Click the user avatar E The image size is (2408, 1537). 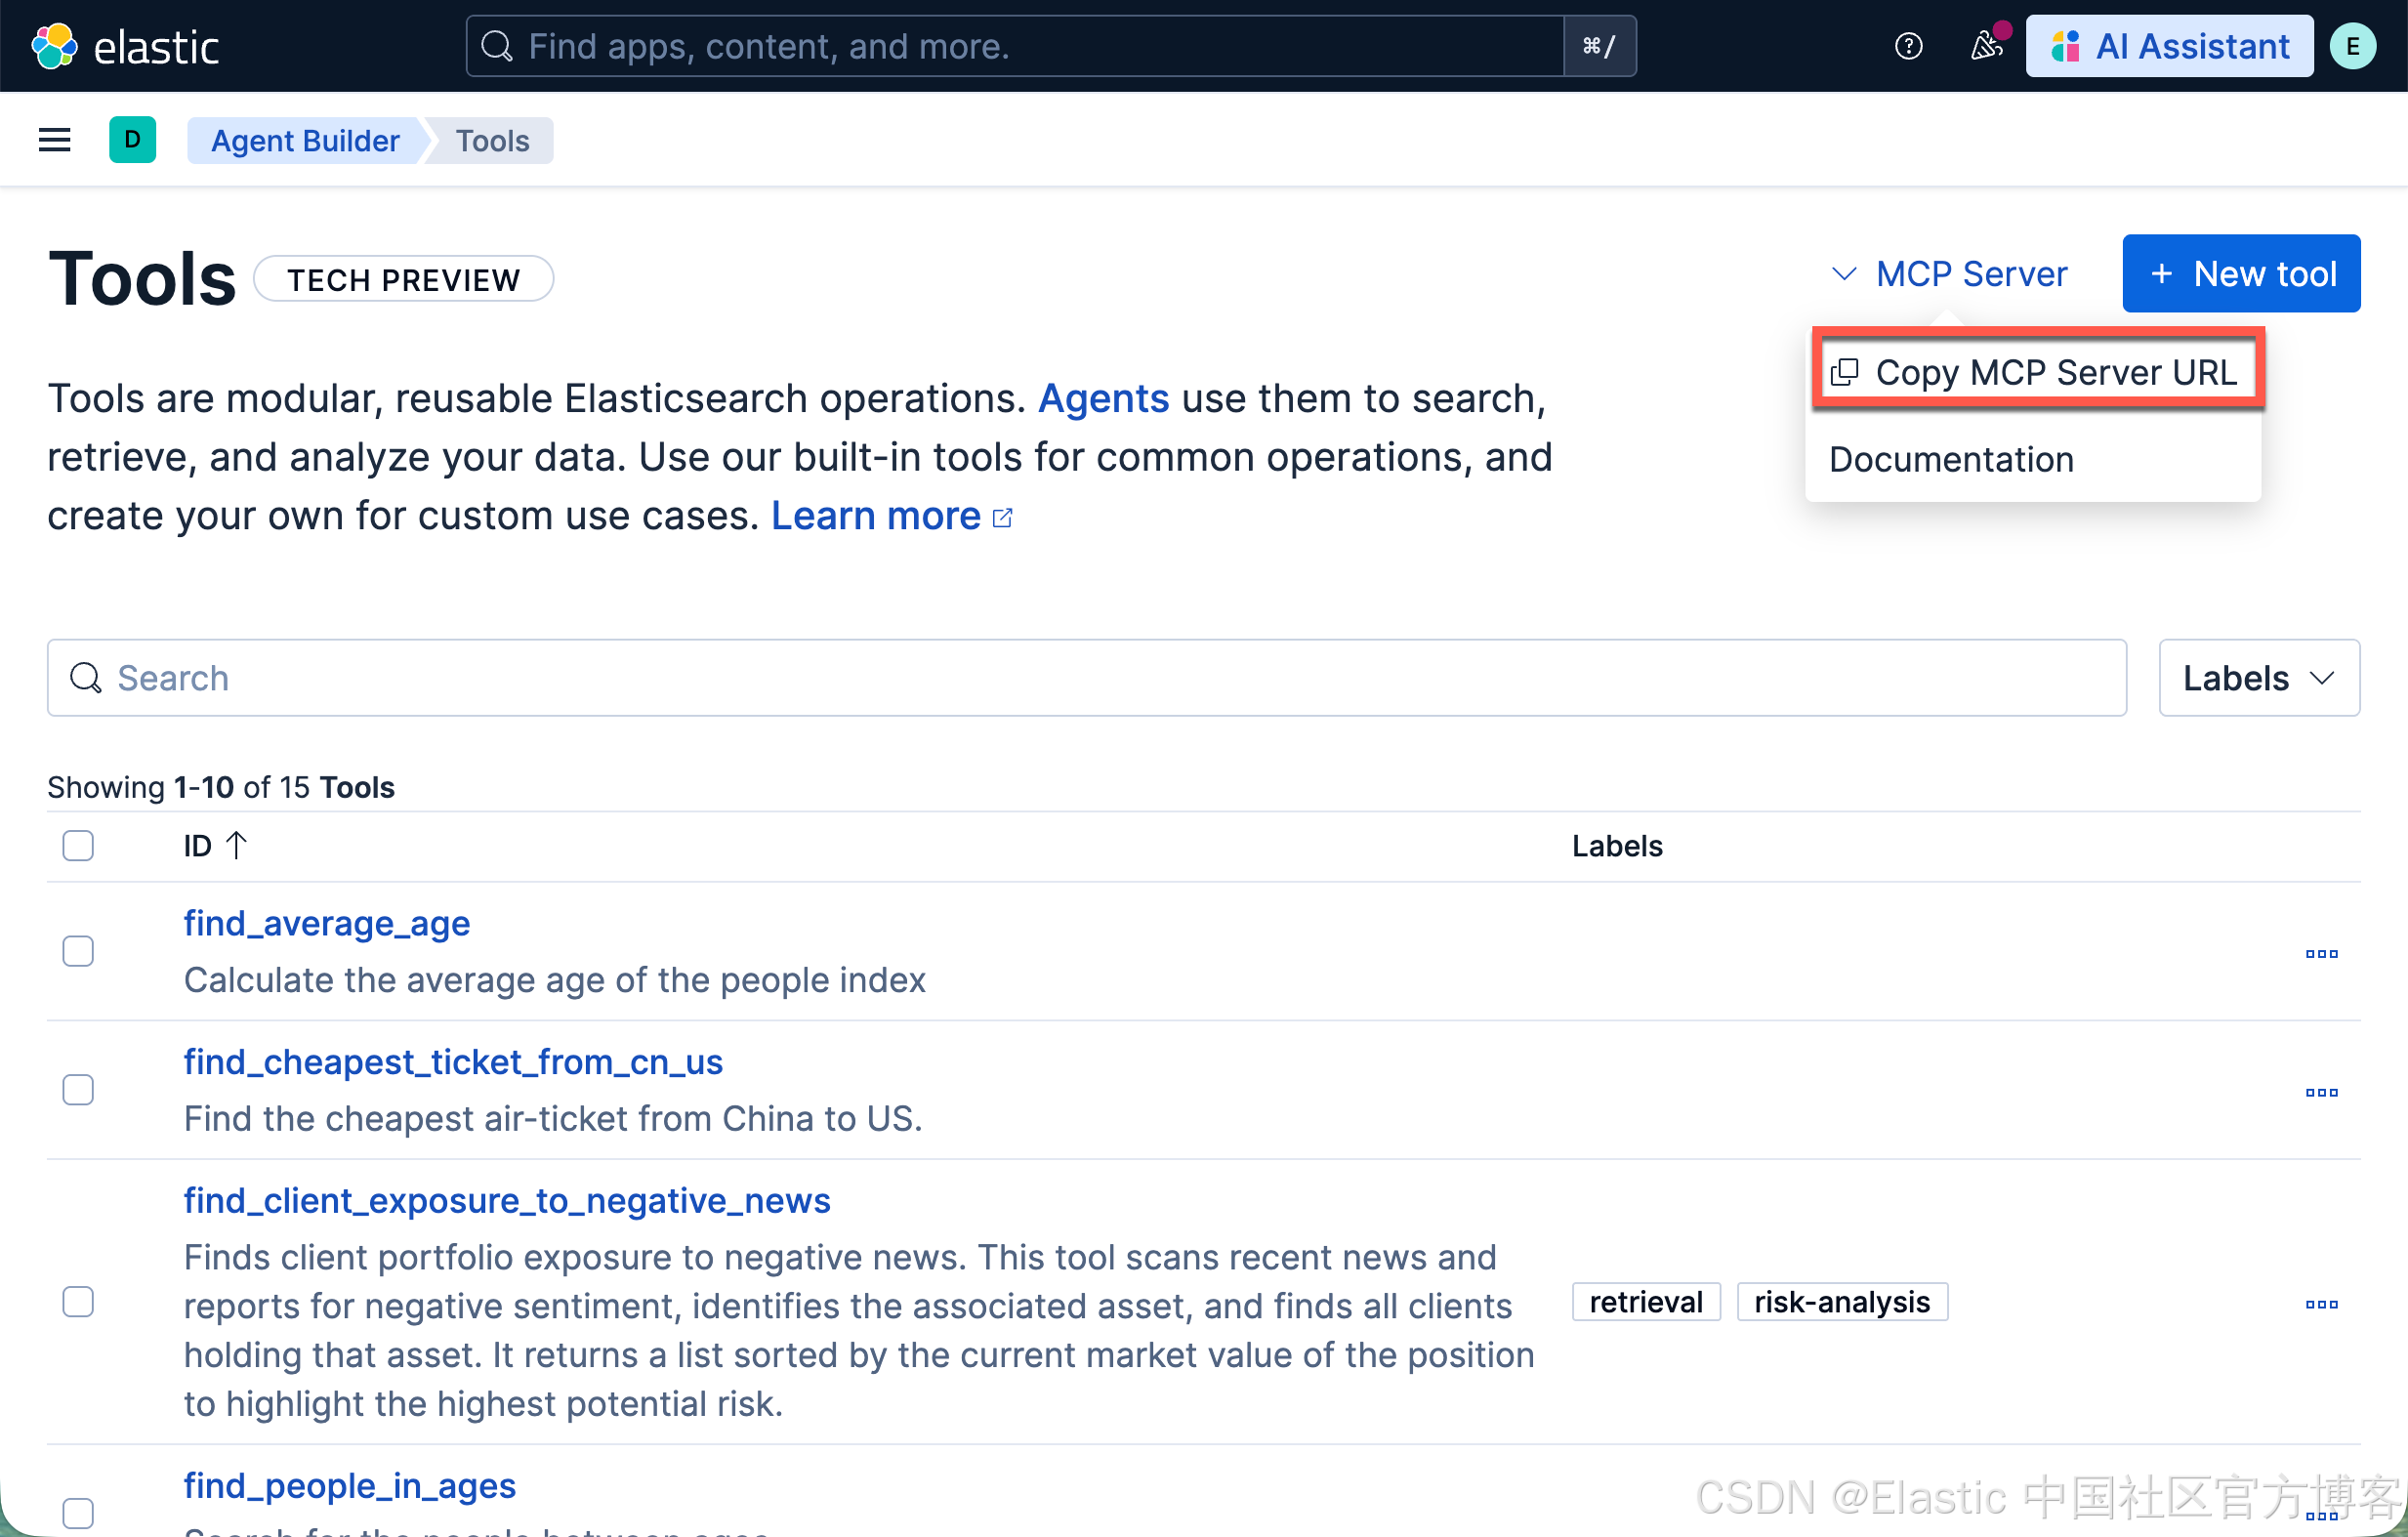click(x=2352, y=46)
